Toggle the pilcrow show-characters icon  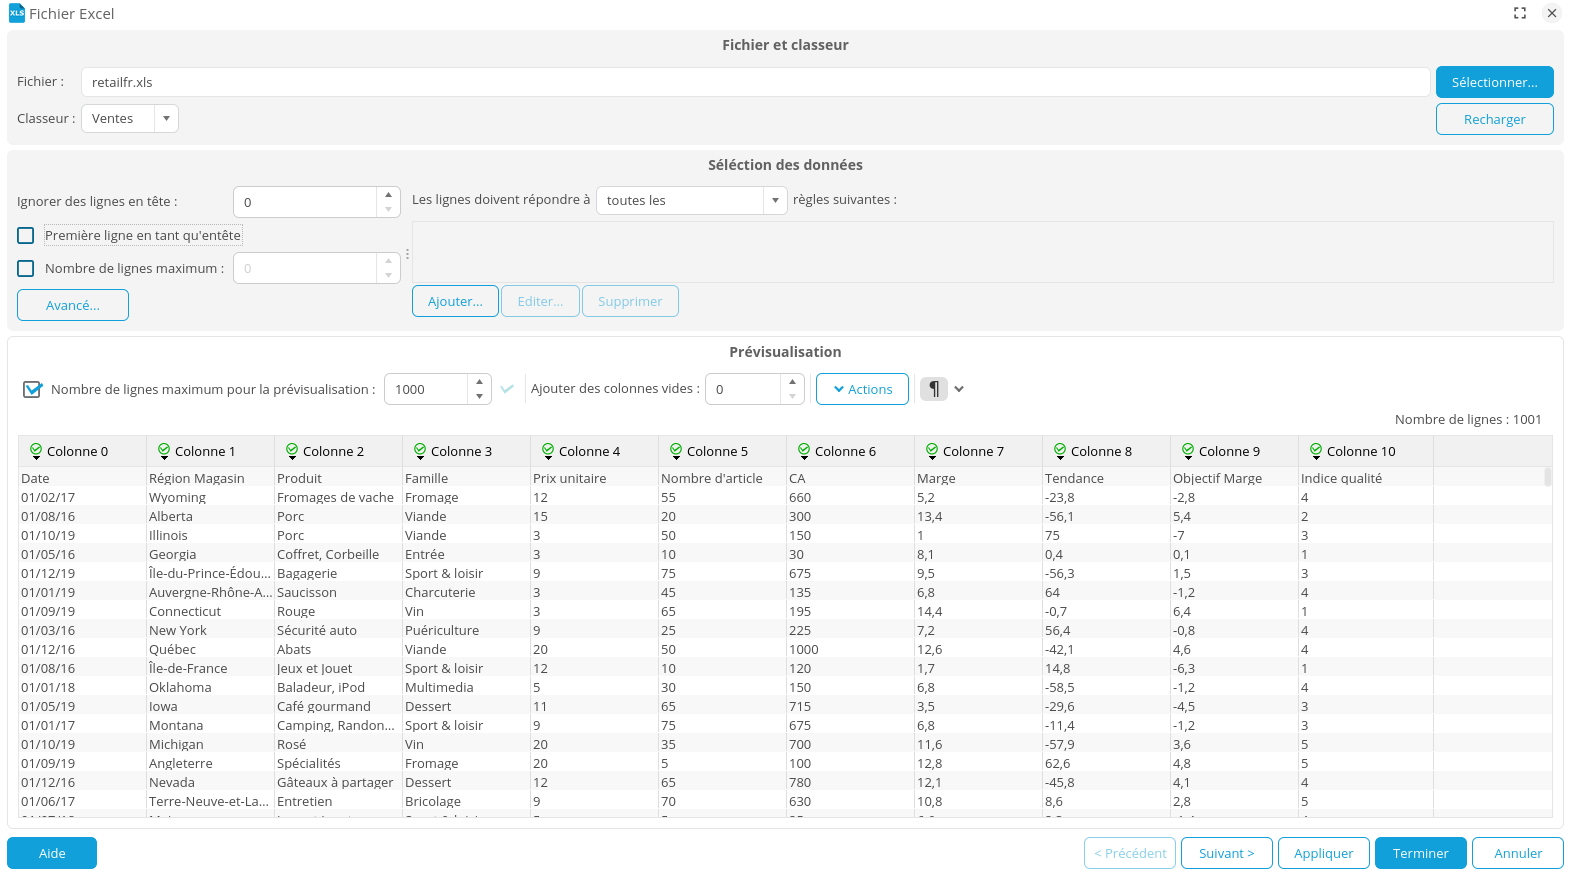pos(933,389)
